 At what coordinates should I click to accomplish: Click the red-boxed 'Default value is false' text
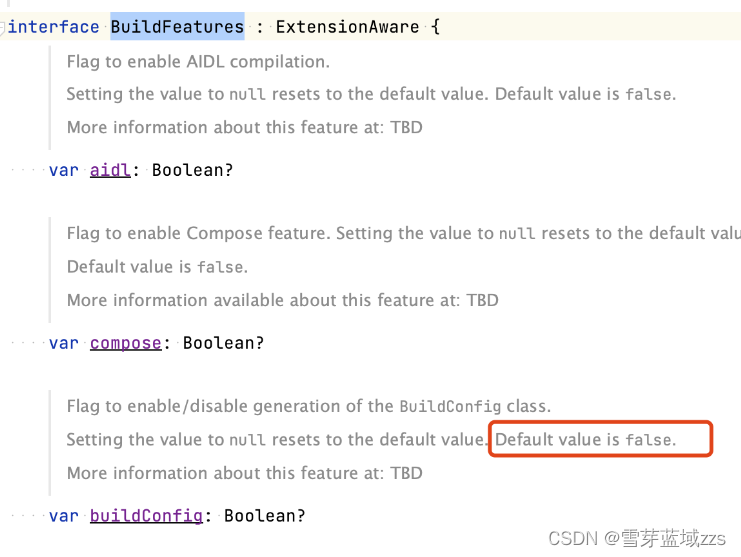point(585,440)
